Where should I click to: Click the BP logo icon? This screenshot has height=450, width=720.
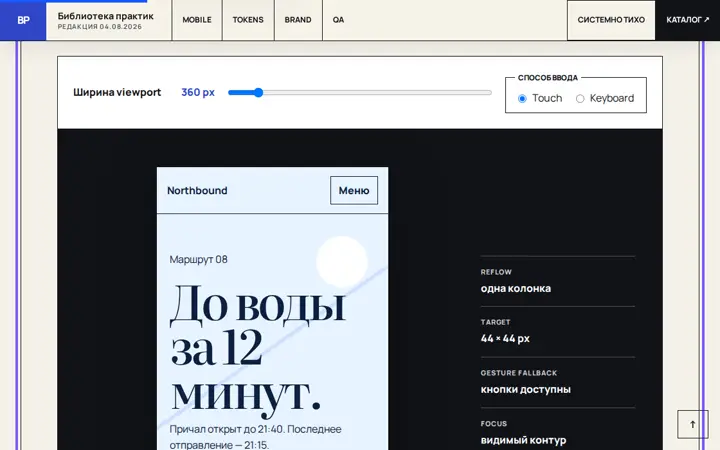(23, 20)
